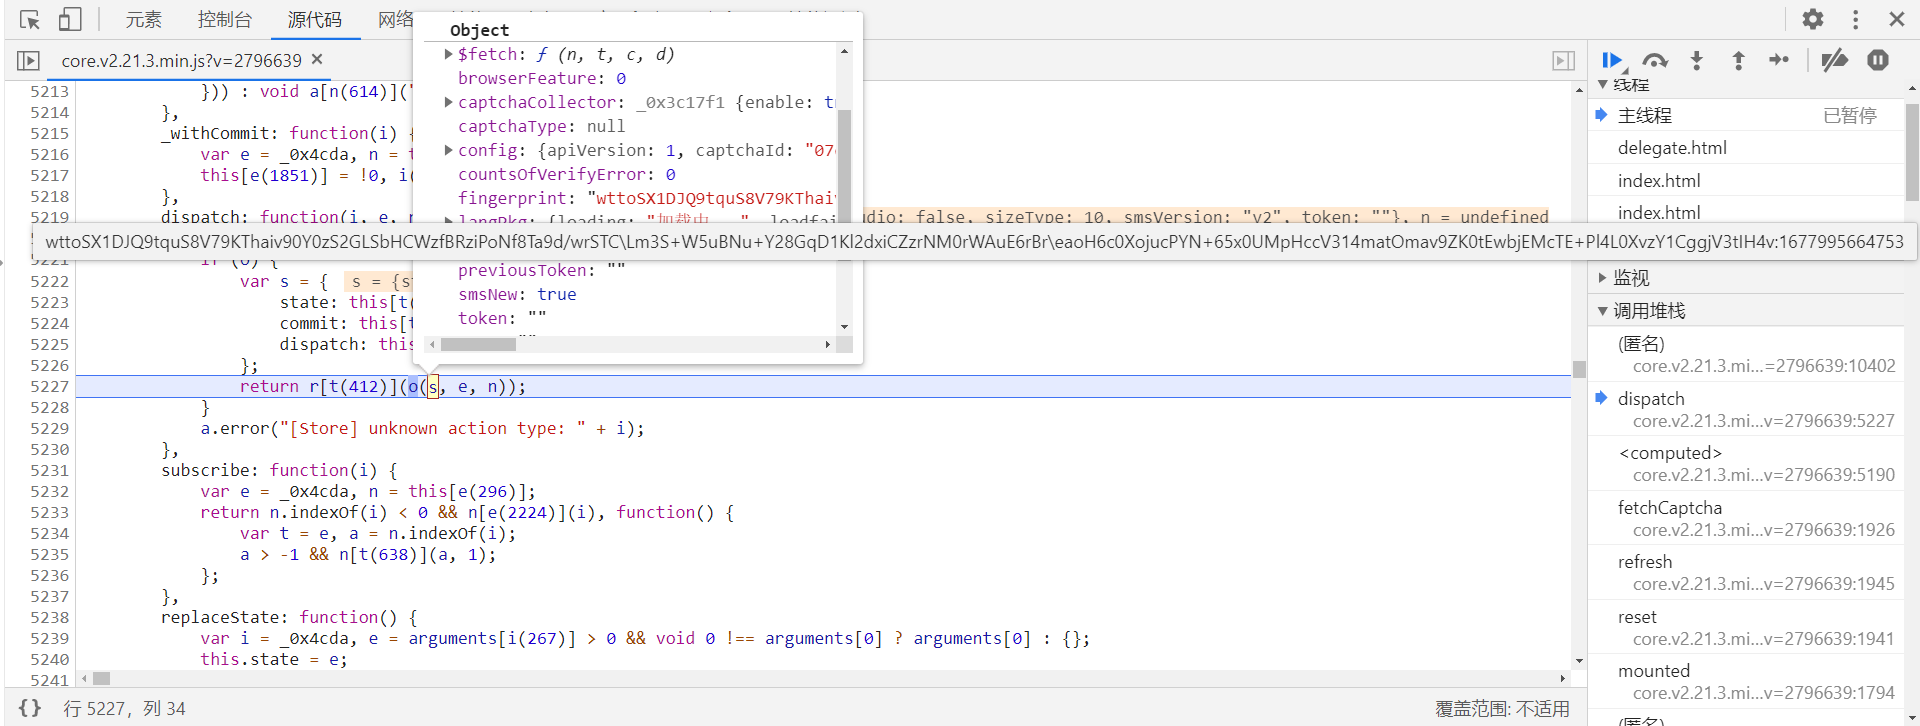Toggle pause on exceptions
This screenshot has height=726, width=1920.
point(1878,61)
